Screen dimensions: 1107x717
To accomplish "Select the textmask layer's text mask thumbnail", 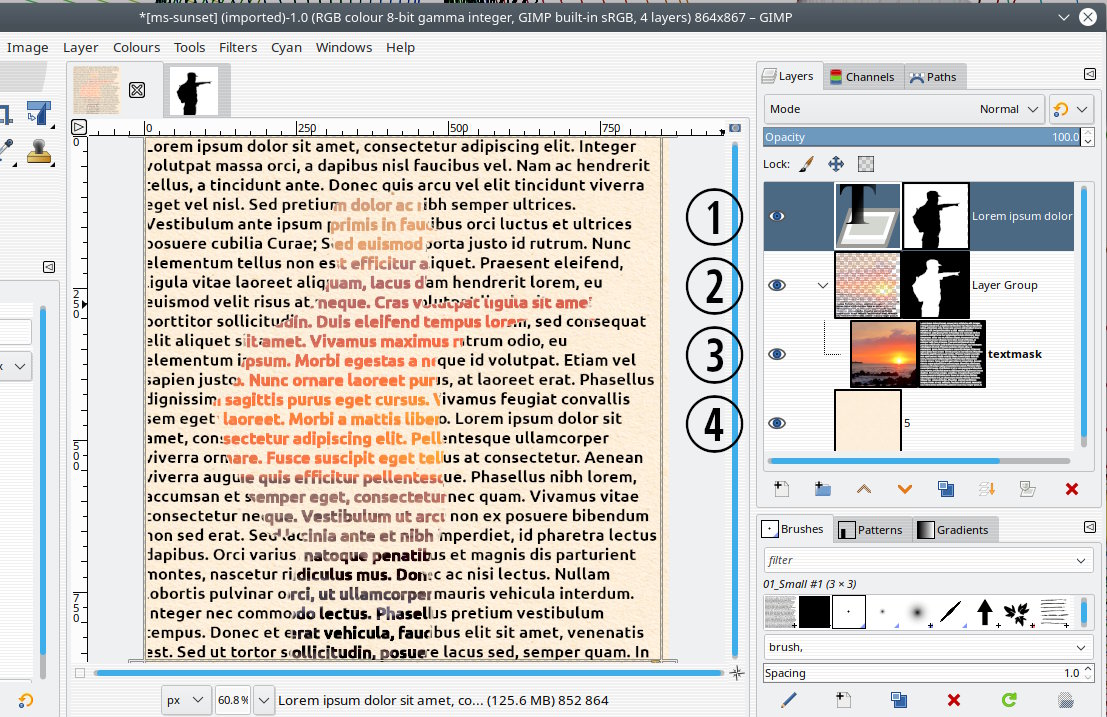I will point(952,354).
